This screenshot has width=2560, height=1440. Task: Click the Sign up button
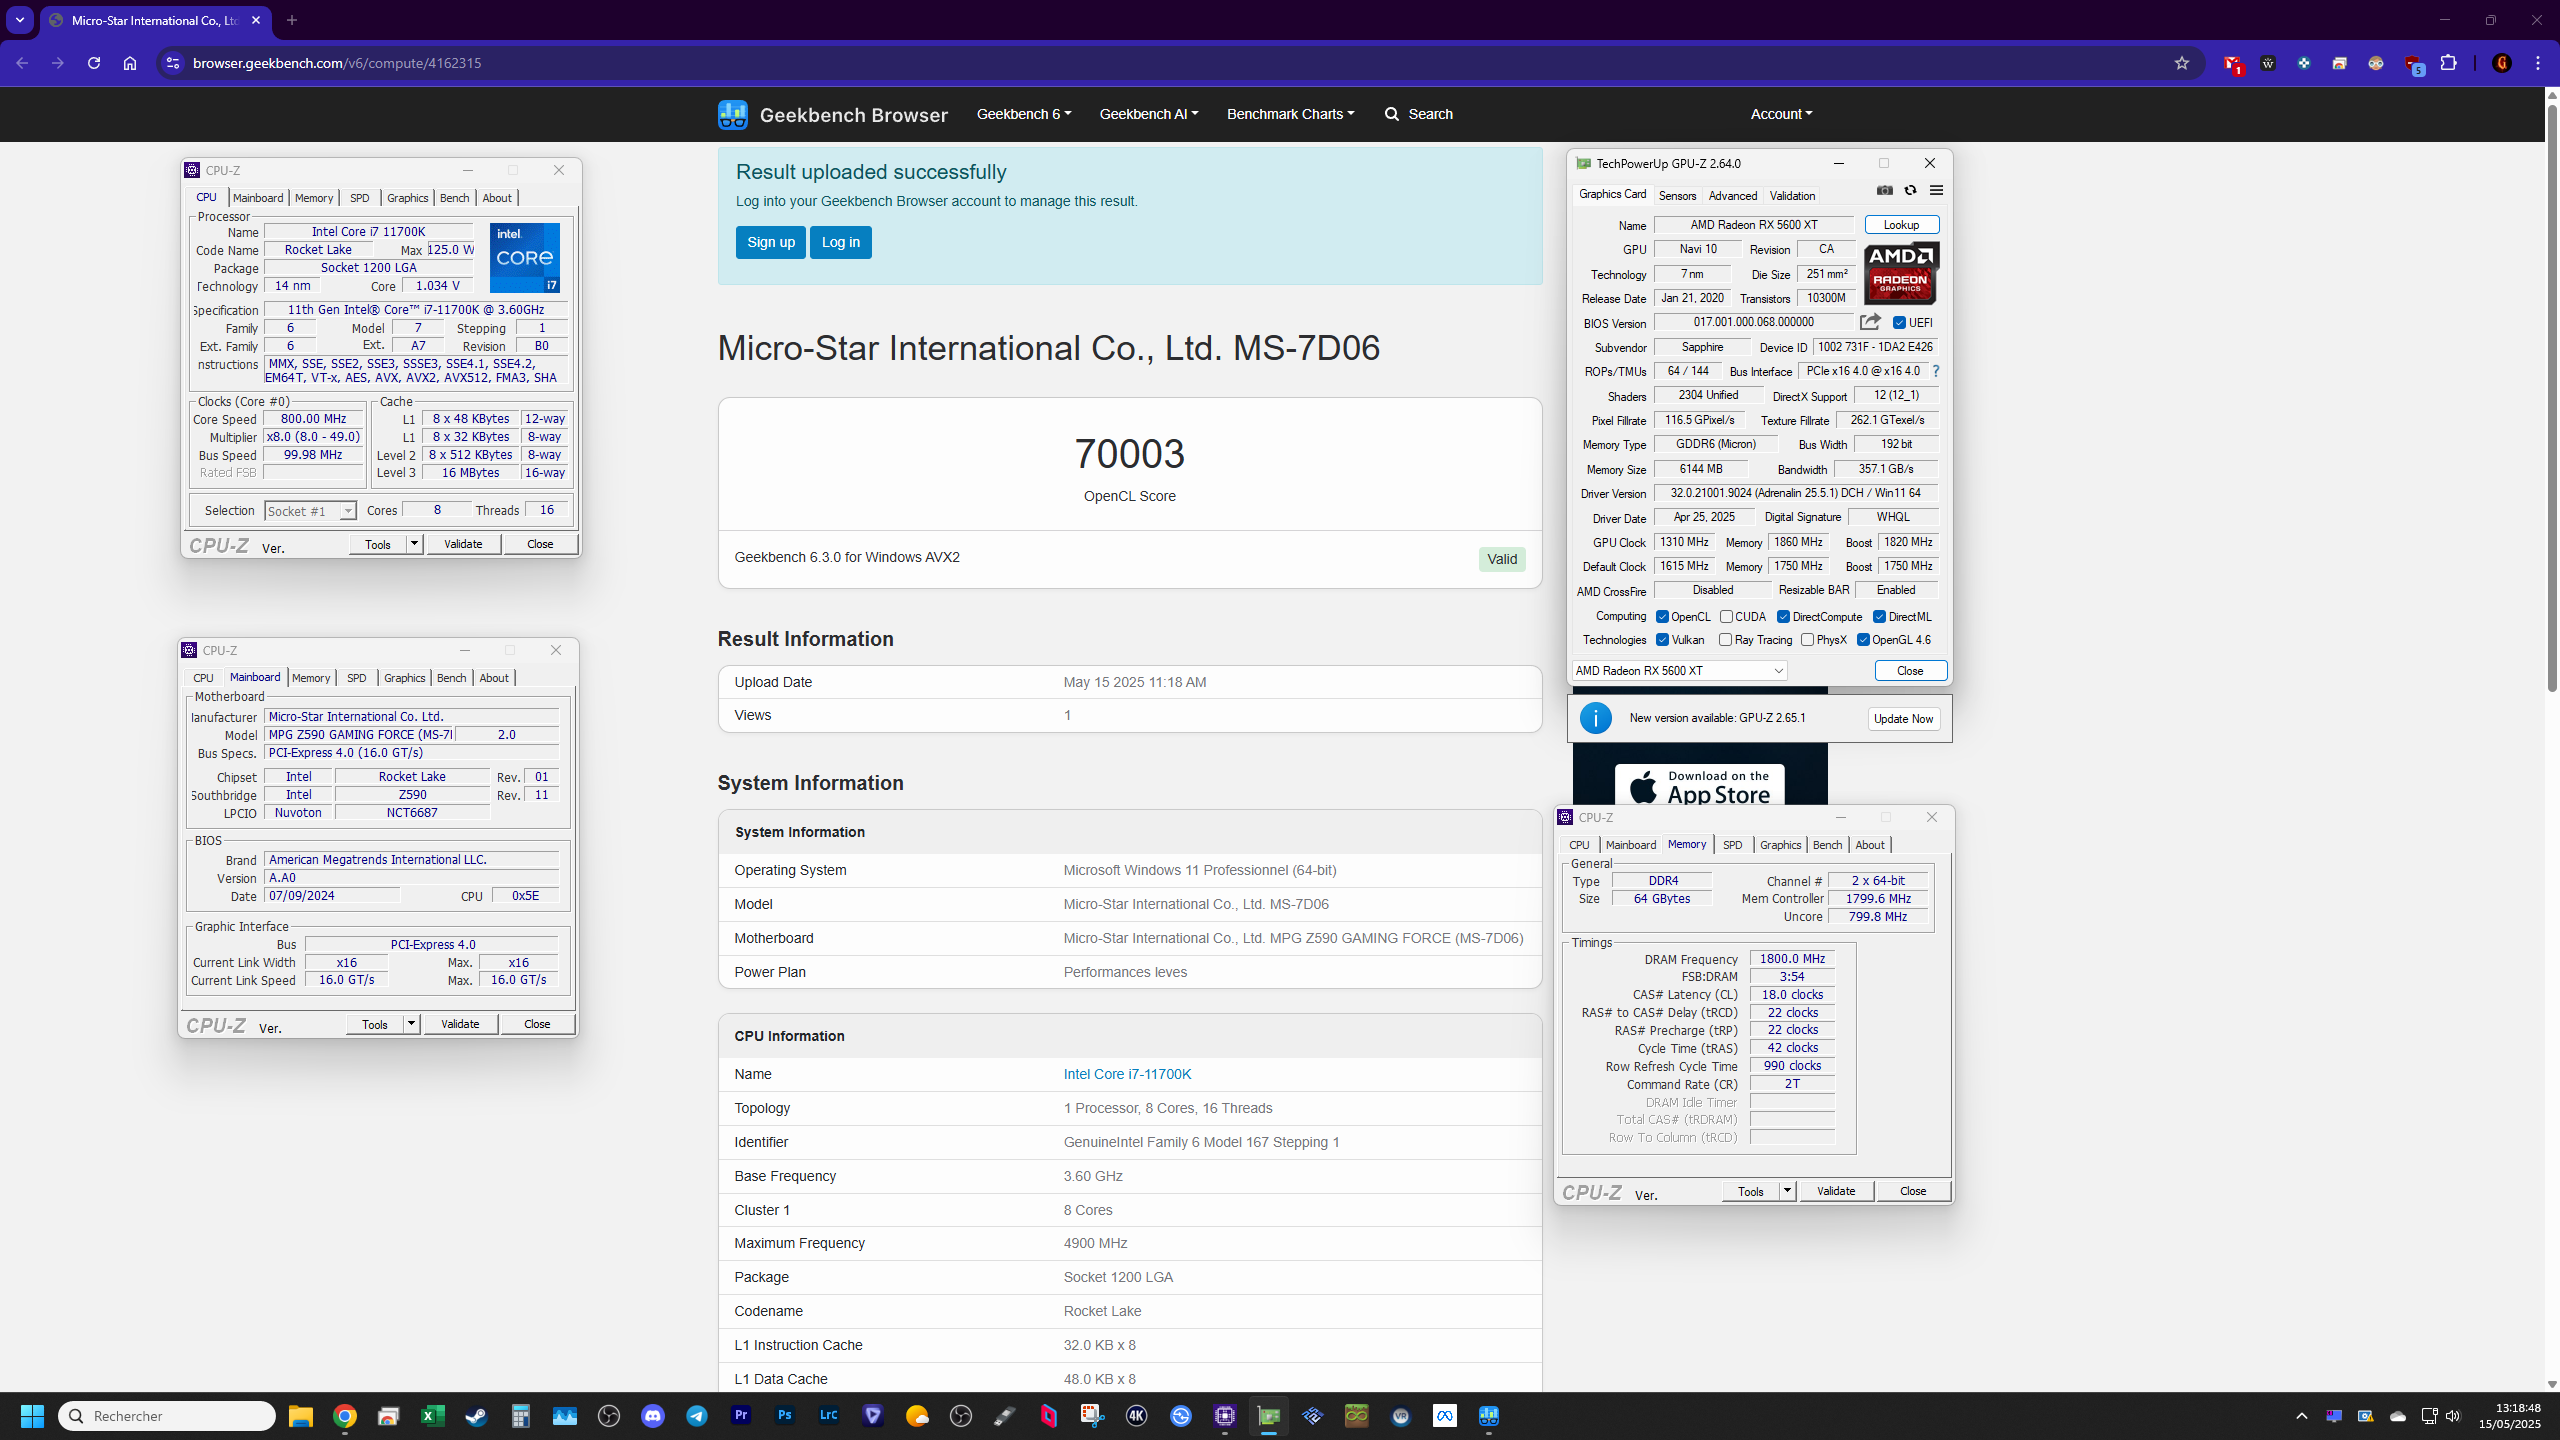[771, 242]
